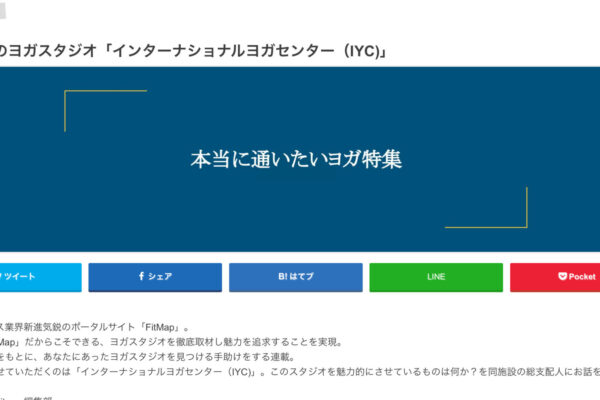This screenshot has width=600, height=400.
Task: Click the Facebook 'f' icon
Action: [141, 277]
